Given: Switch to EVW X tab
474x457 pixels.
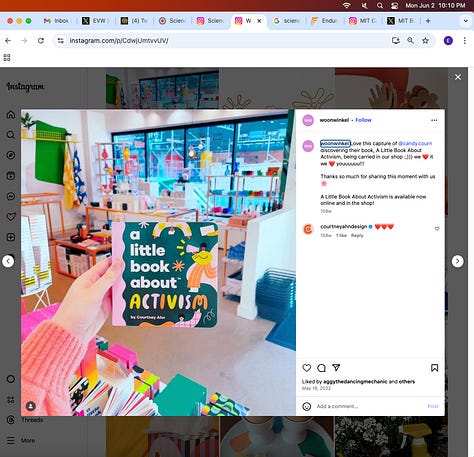Looking at the screenshot, I should pos(95,21).
